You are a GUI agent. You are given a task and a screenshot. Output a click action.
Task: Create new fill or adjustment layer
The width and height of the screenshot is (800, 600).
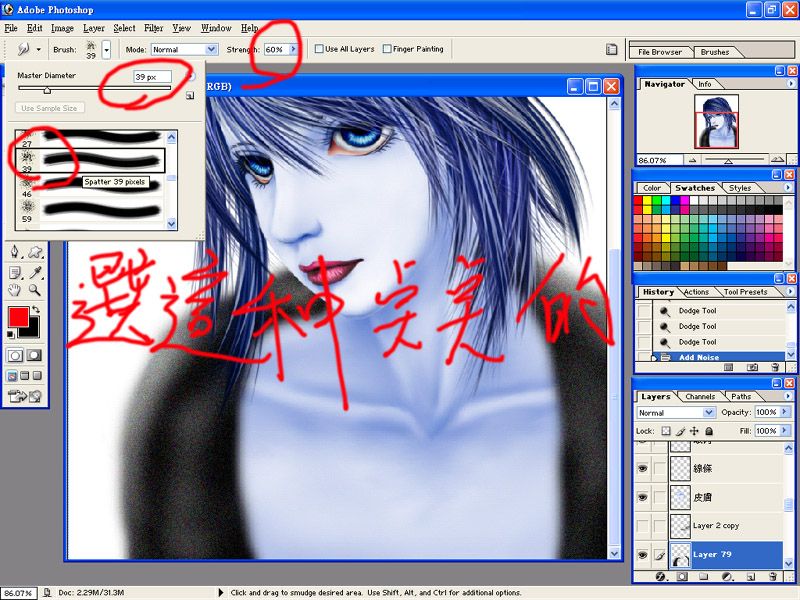[x=727, y=577]
